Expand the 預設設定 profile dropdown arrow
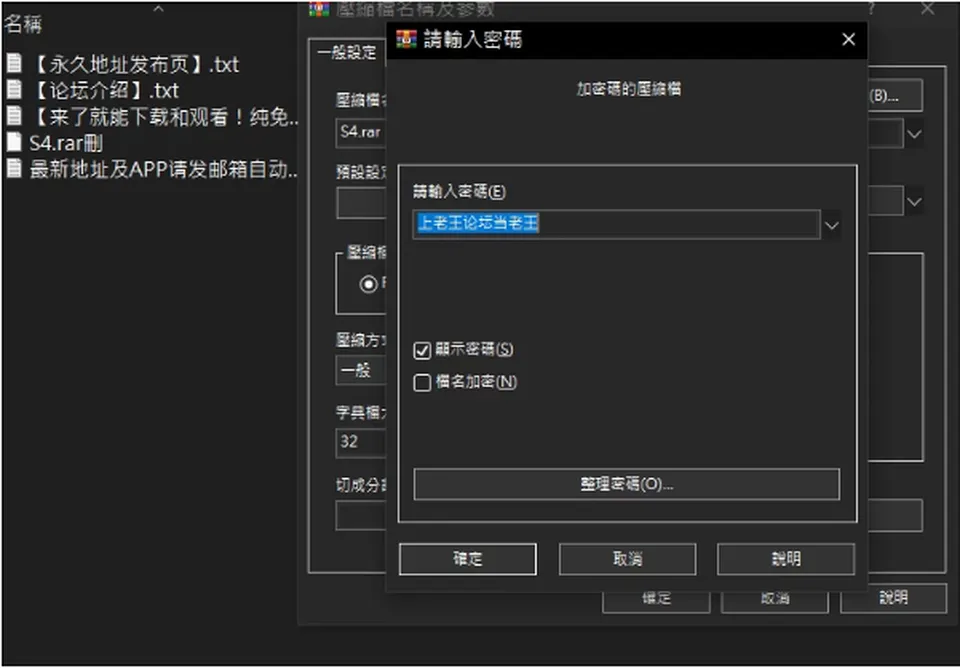Screen dimensions: 960x668 click(x=914, y=202)
